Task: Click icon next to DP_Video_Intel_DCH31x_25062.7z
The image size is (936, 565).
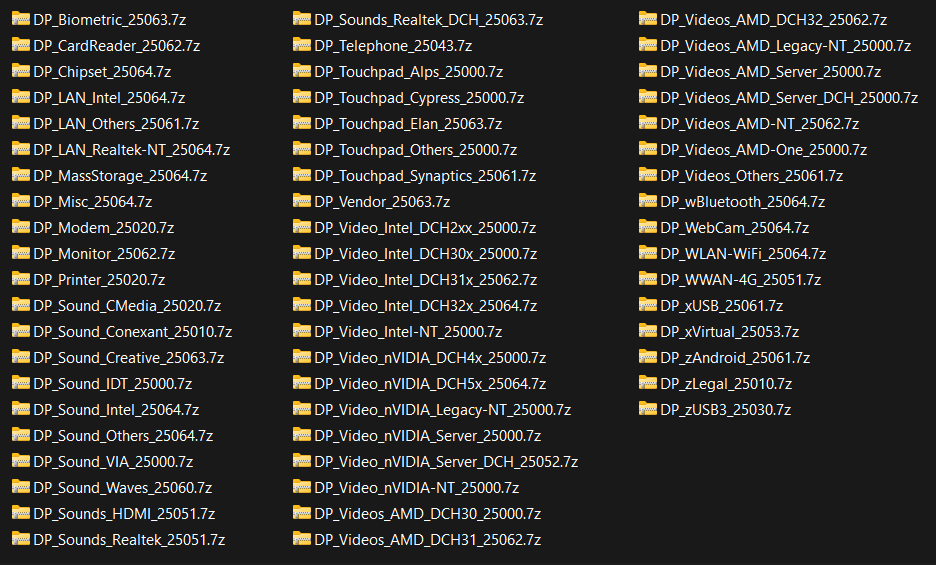Action: click(x=301, y=278)
